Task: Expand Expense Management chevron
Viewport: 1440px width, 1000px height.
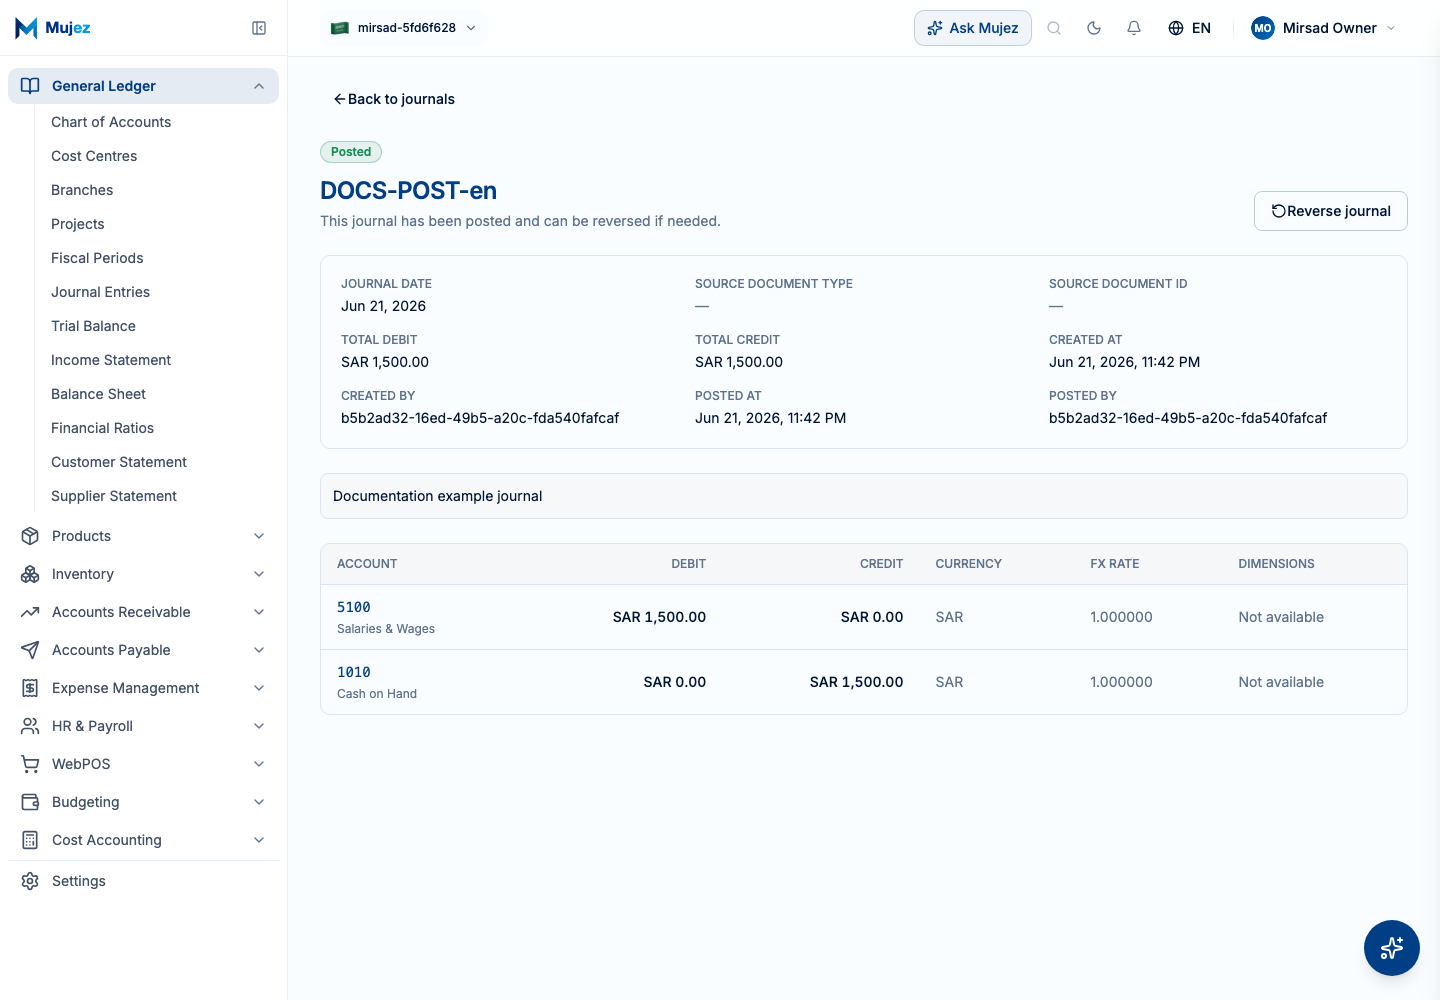Action: coord(259,688)
